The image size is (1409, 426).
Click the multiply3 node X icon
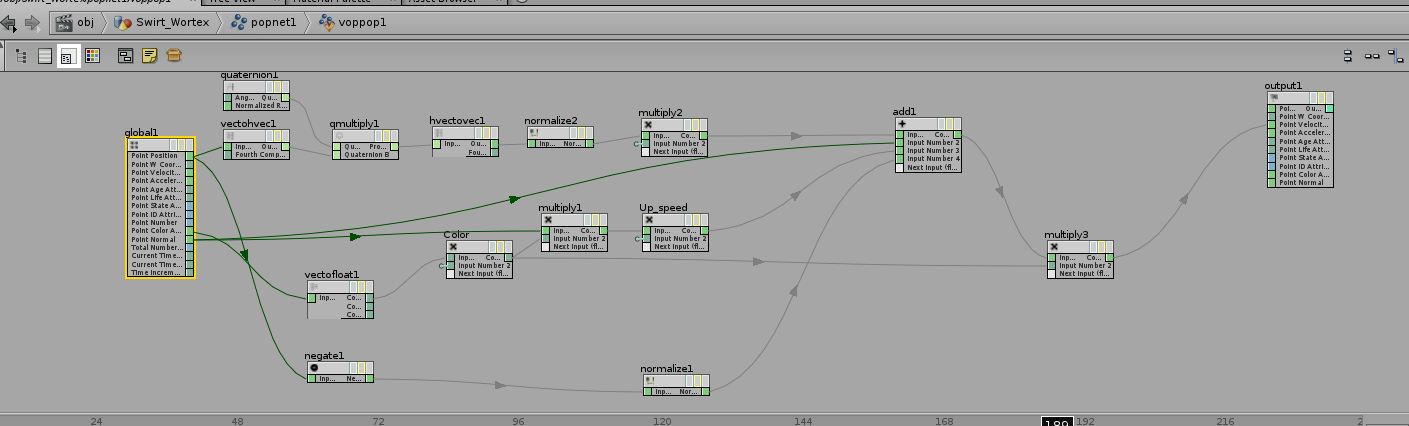pyautogui.click(x=1054, y=246)
